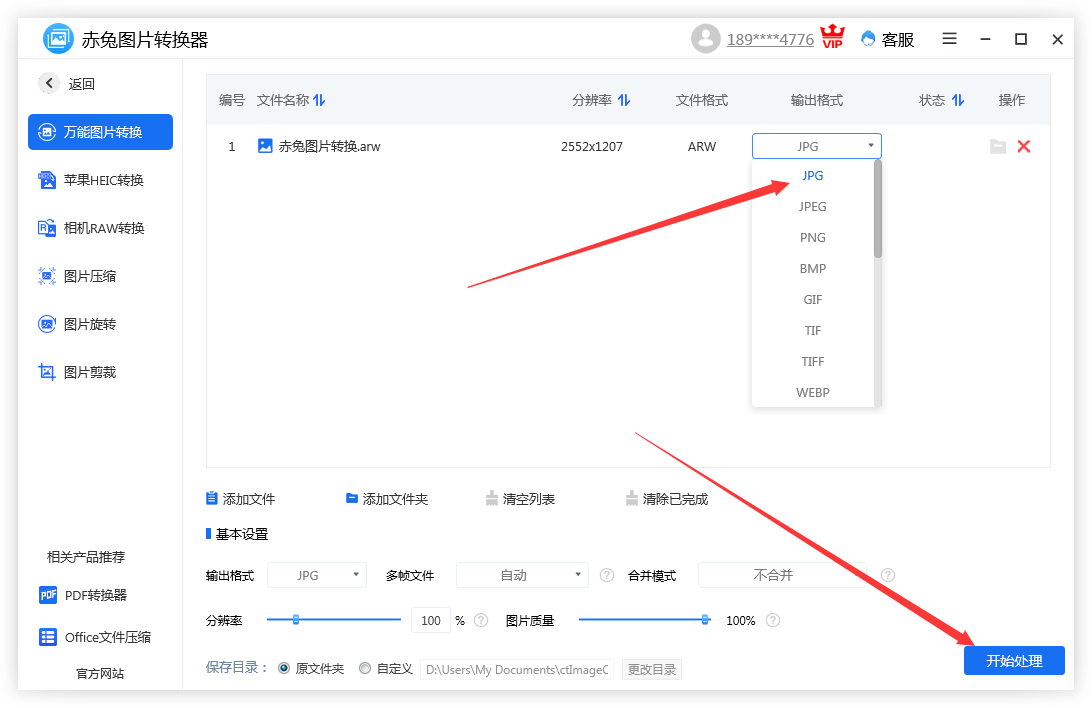This screenshot has height=708, width=1092.
Task: Click the ARW file format cell
Action: point(702,146)
